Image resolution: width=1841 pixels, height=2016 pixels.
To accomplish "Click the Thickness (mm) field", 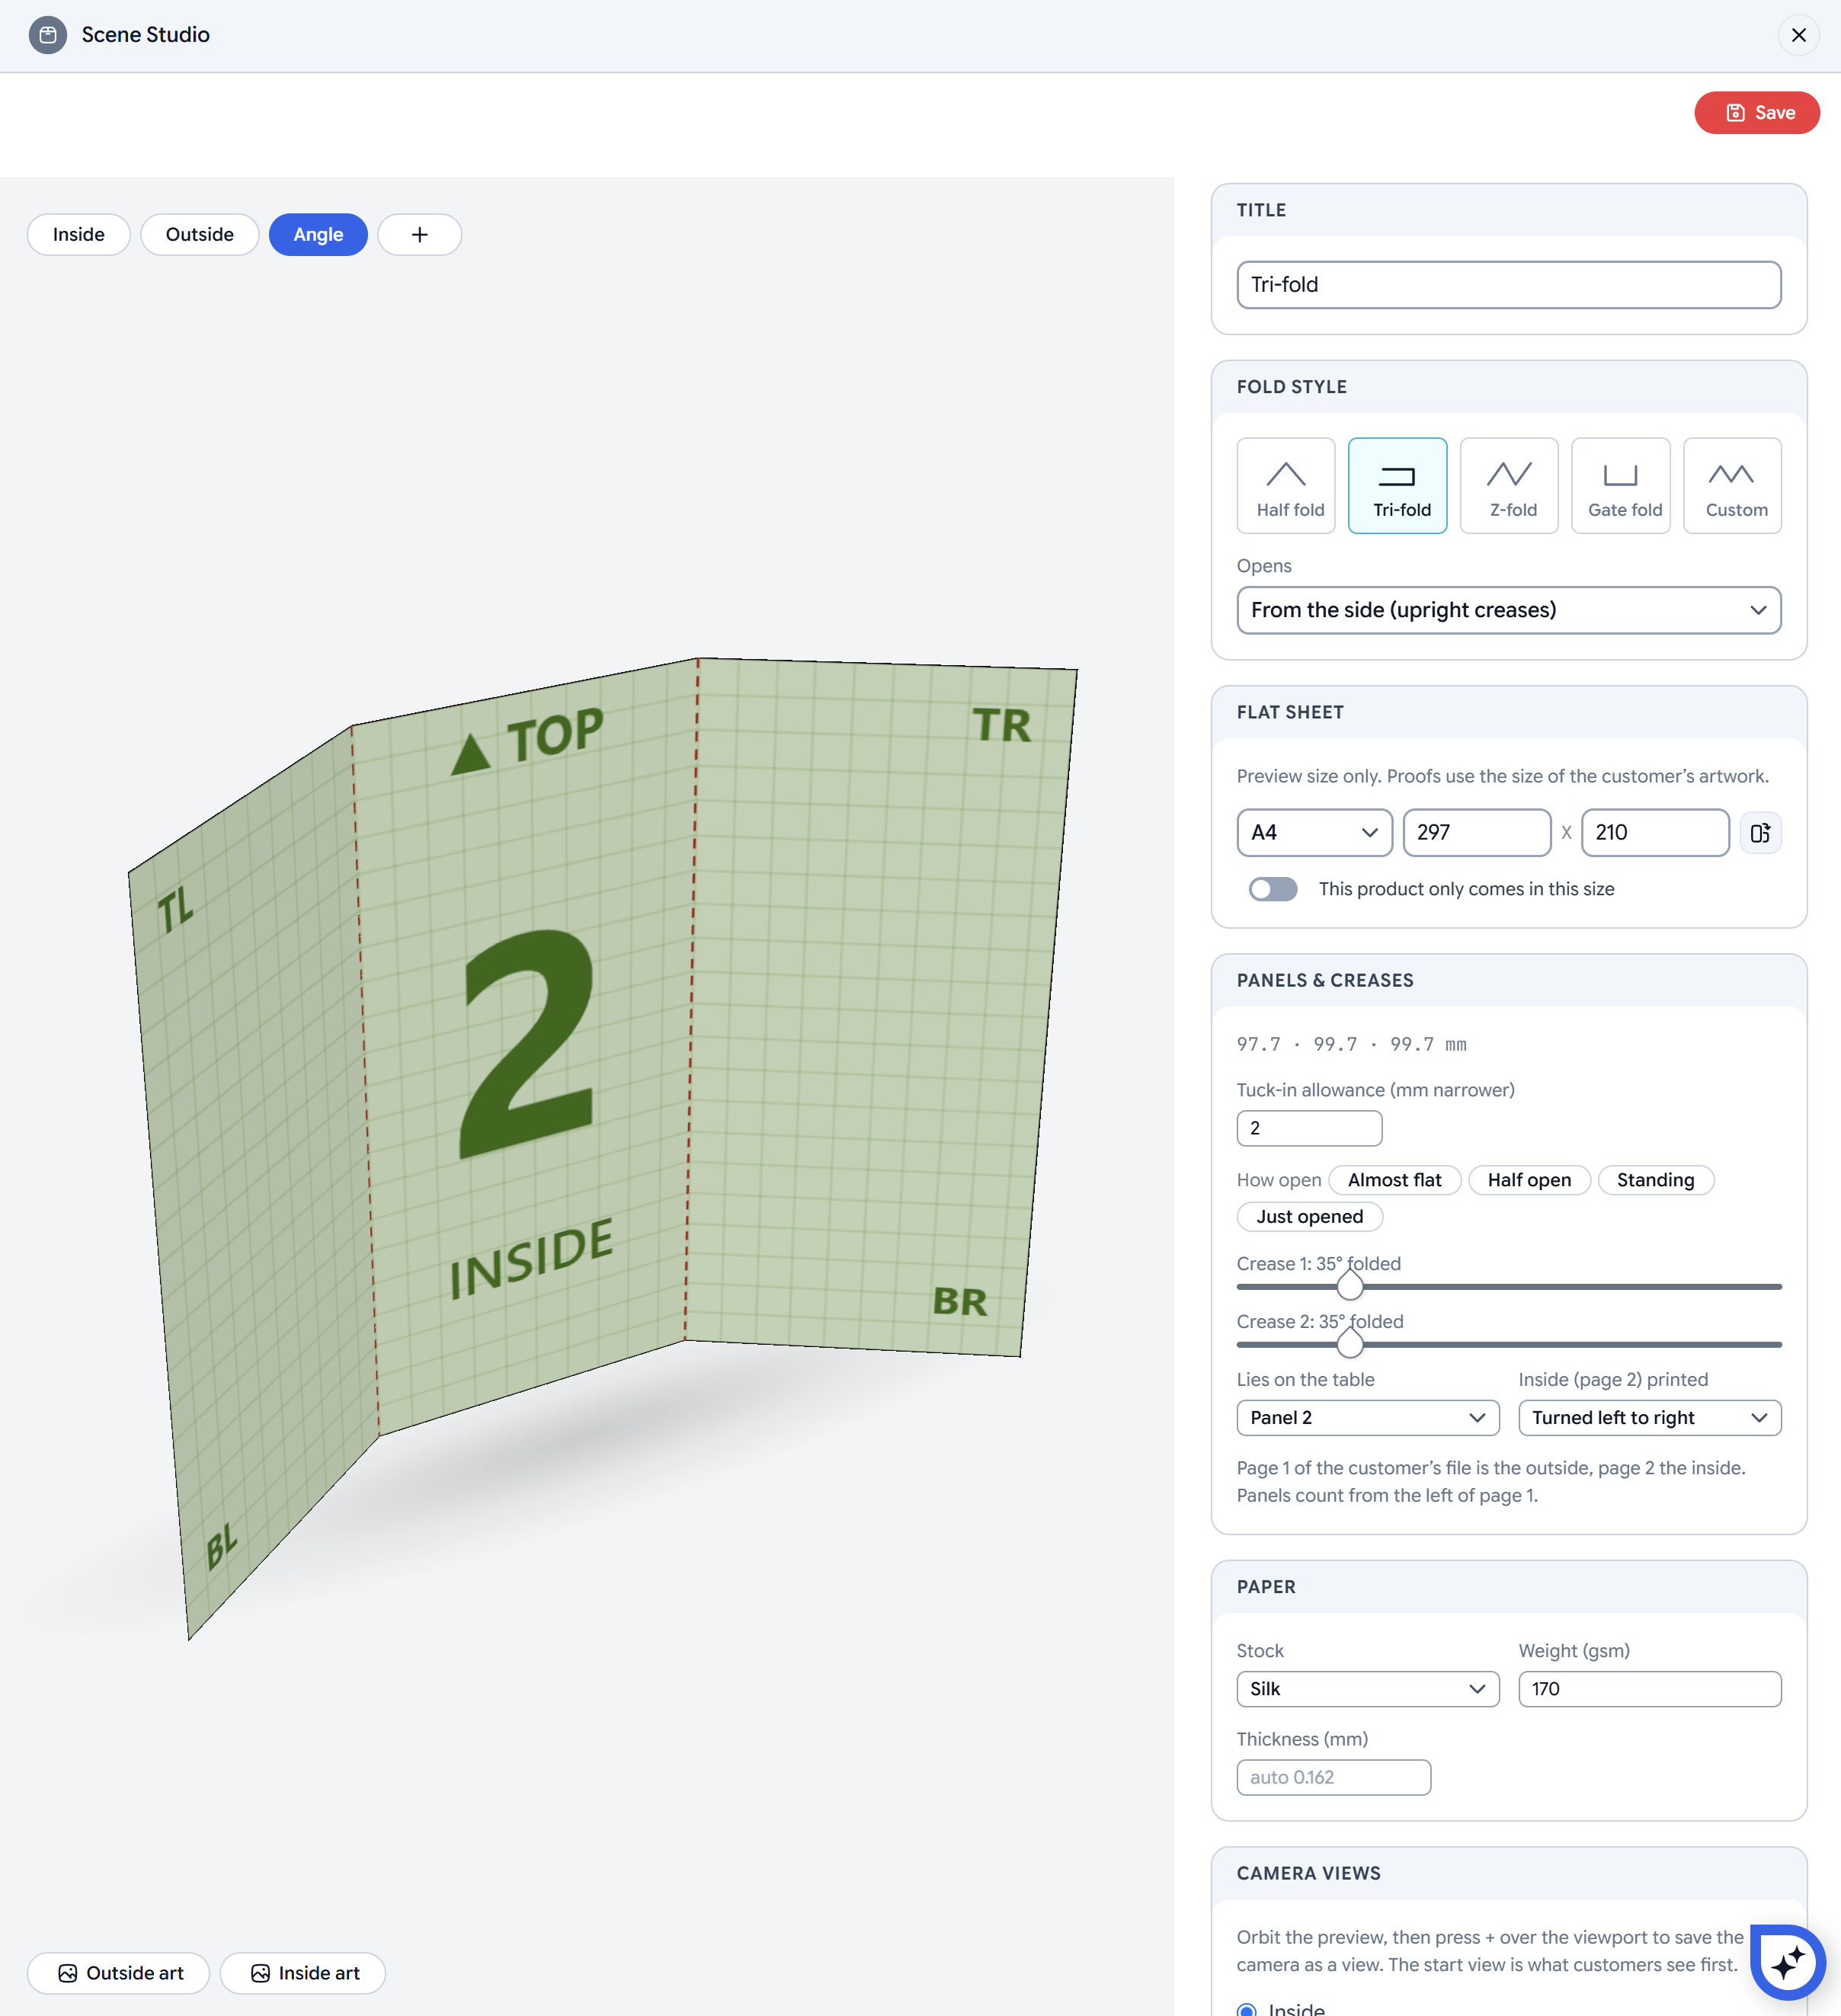I will 1333,1777.
